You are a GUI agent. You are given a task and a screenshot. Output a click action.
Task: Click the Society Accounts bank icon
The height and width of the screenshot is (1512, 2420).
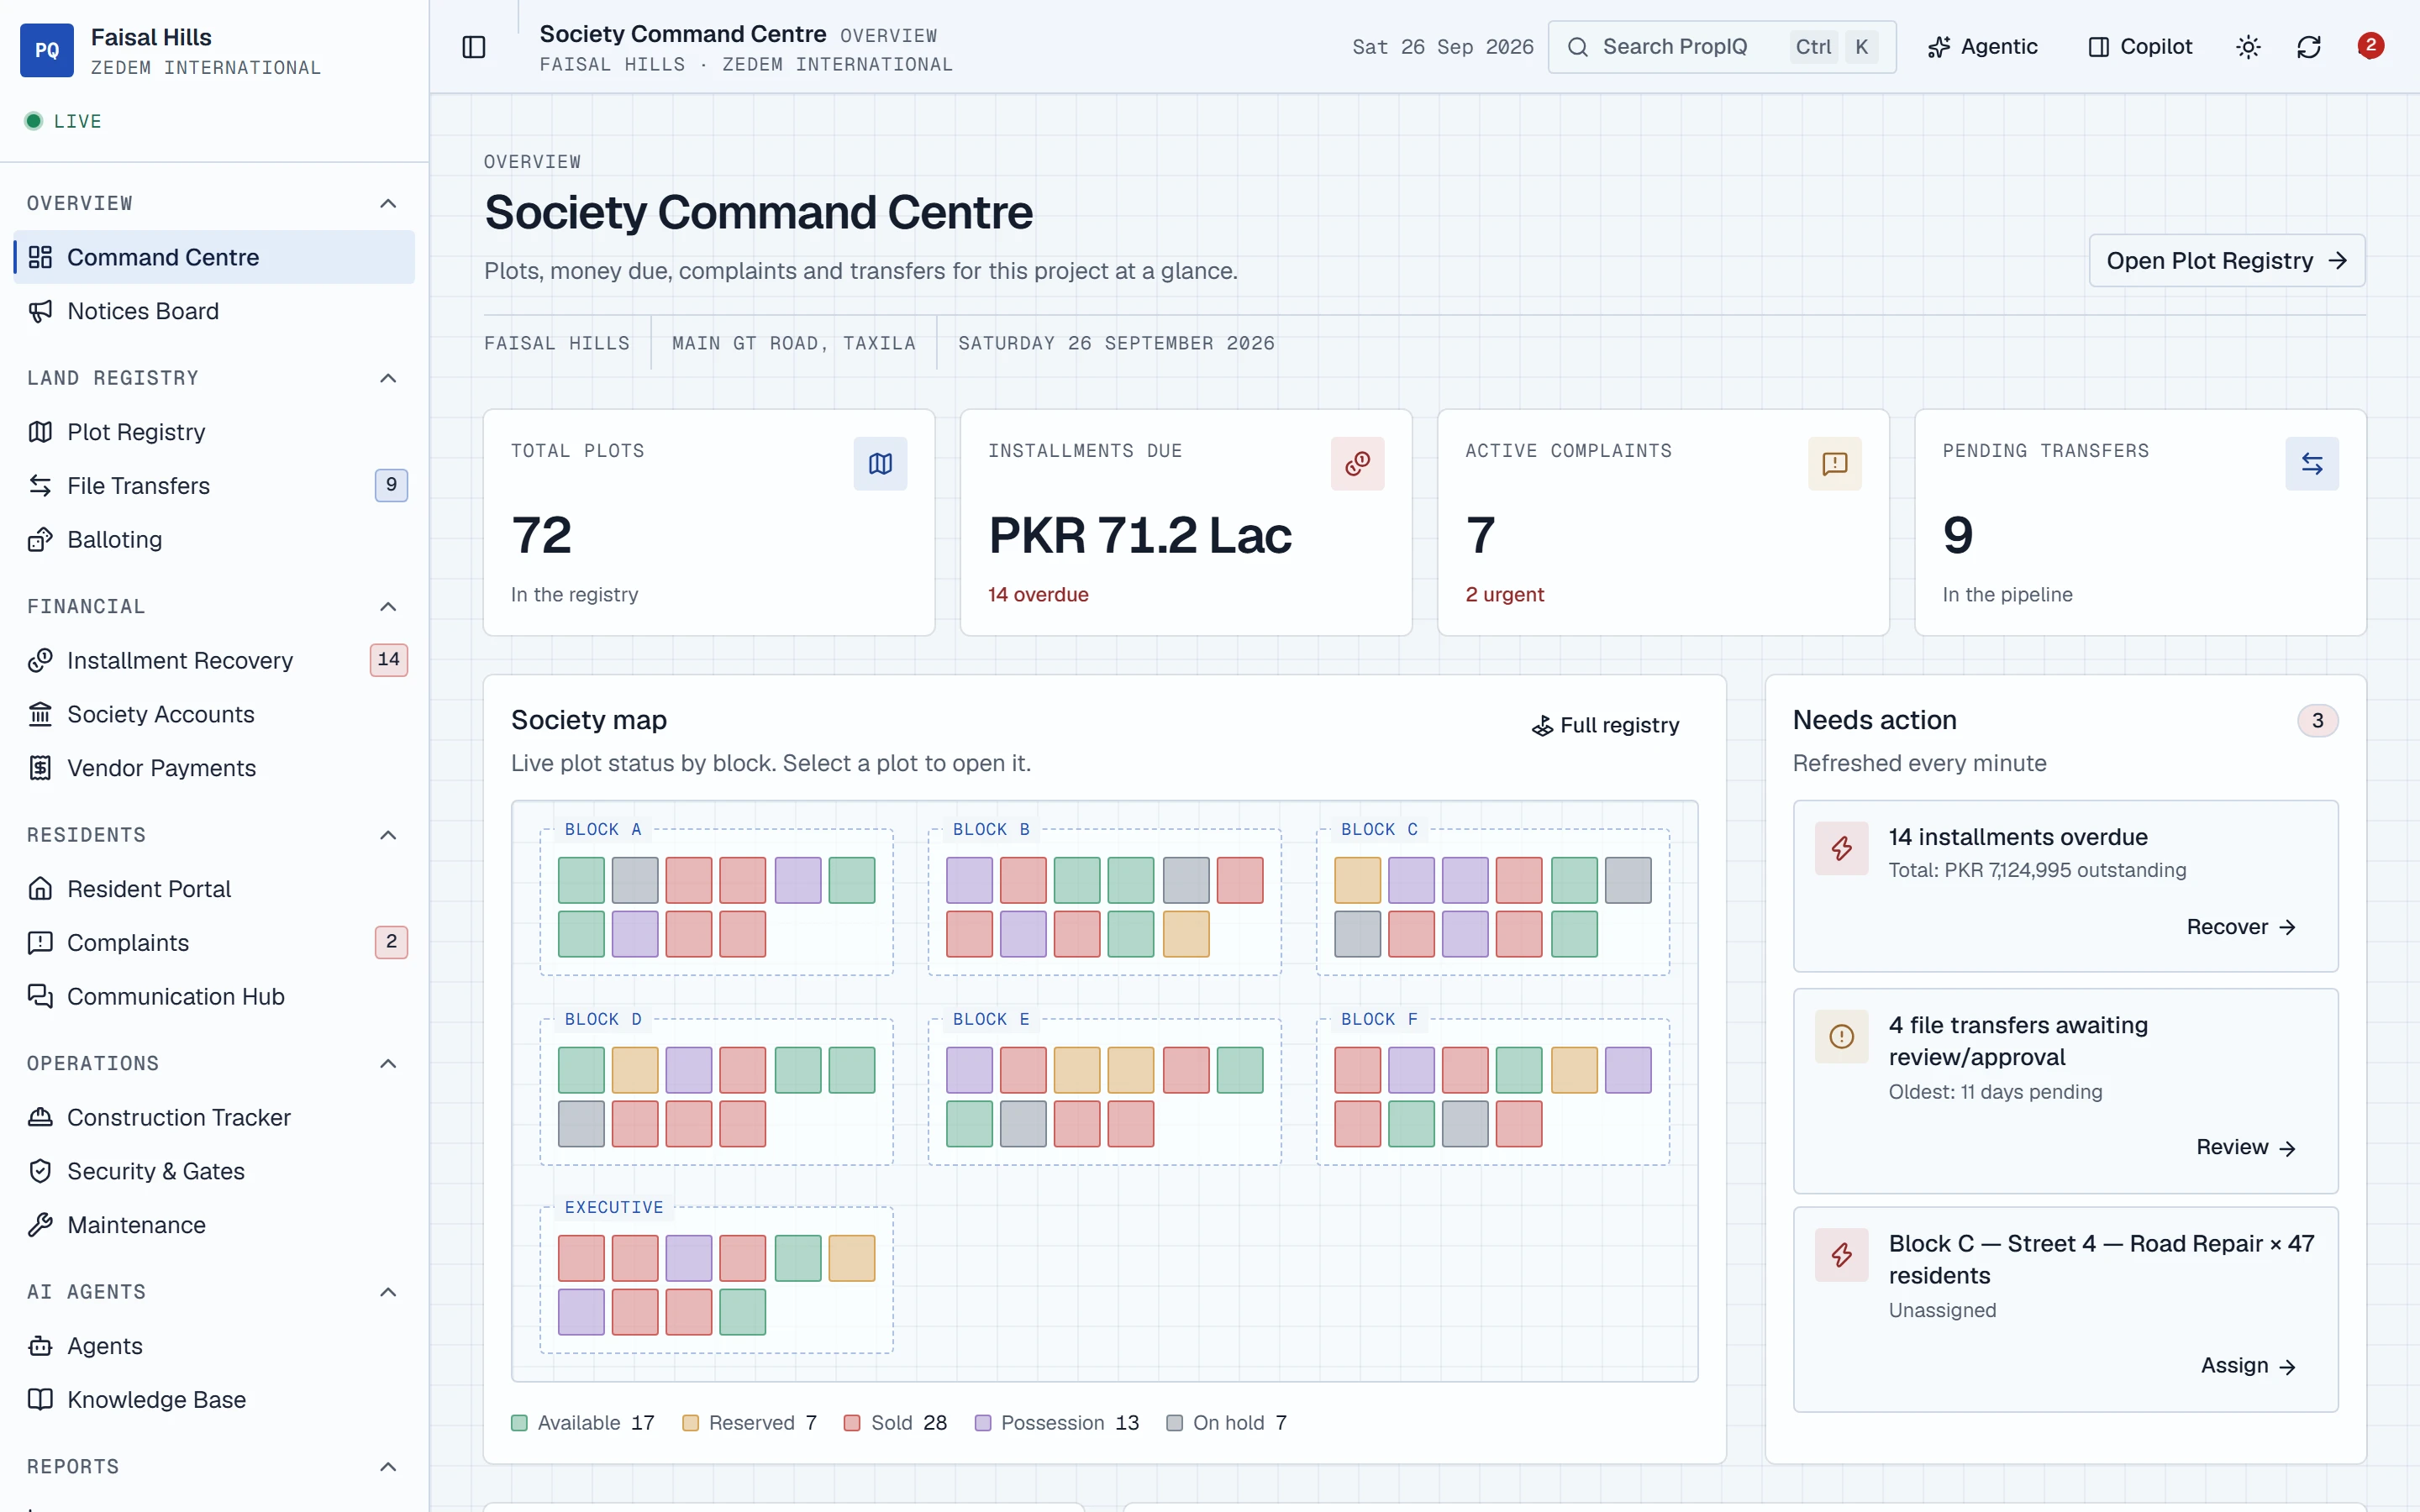[40, 715]
